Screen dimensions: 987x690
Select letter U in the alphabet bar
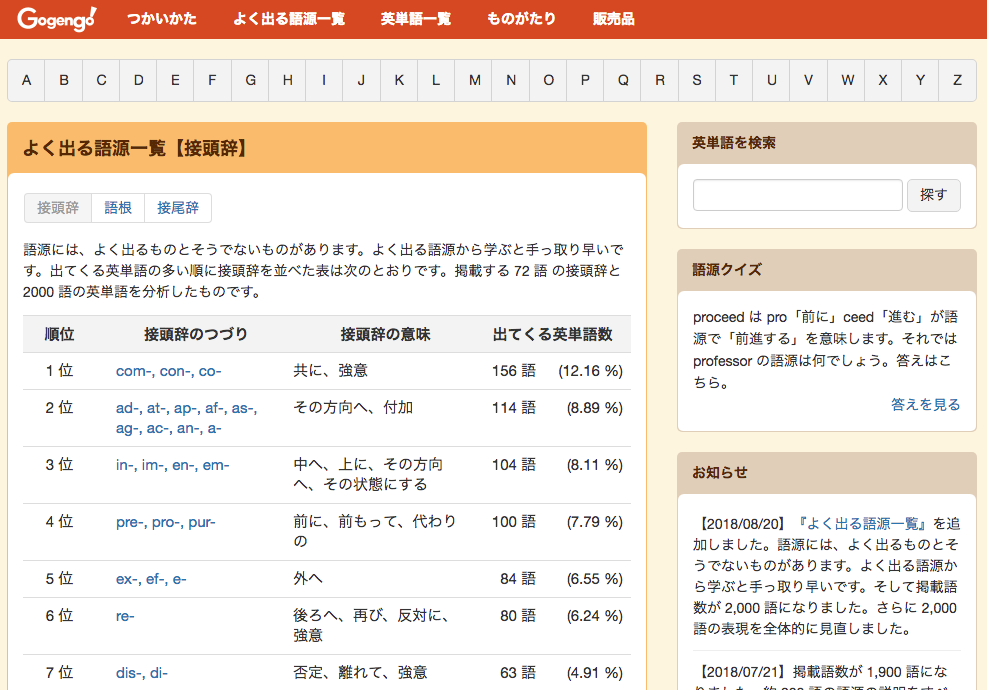(x=772, y=81)
